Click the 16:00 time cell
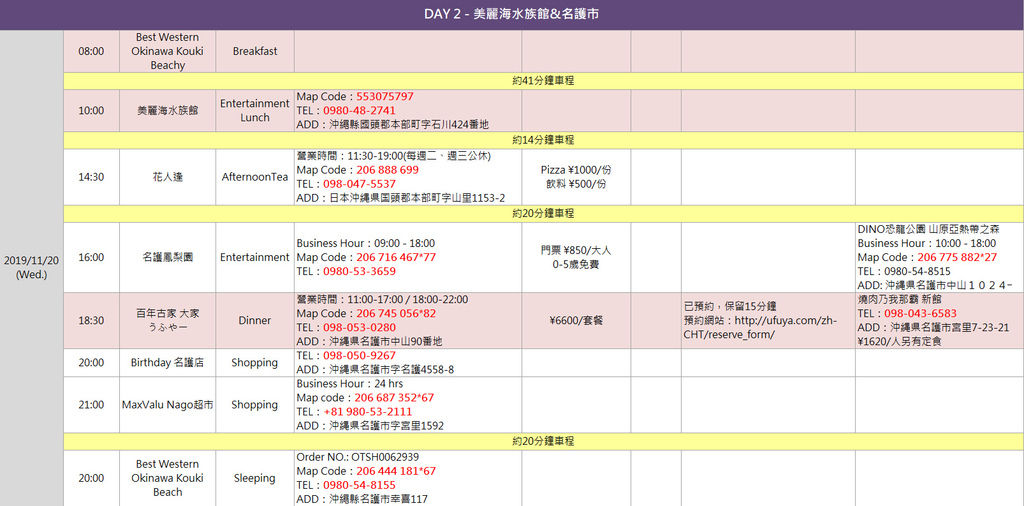Screen dimensions: 1024x506 pyautogui.click(x=91, y=257)
